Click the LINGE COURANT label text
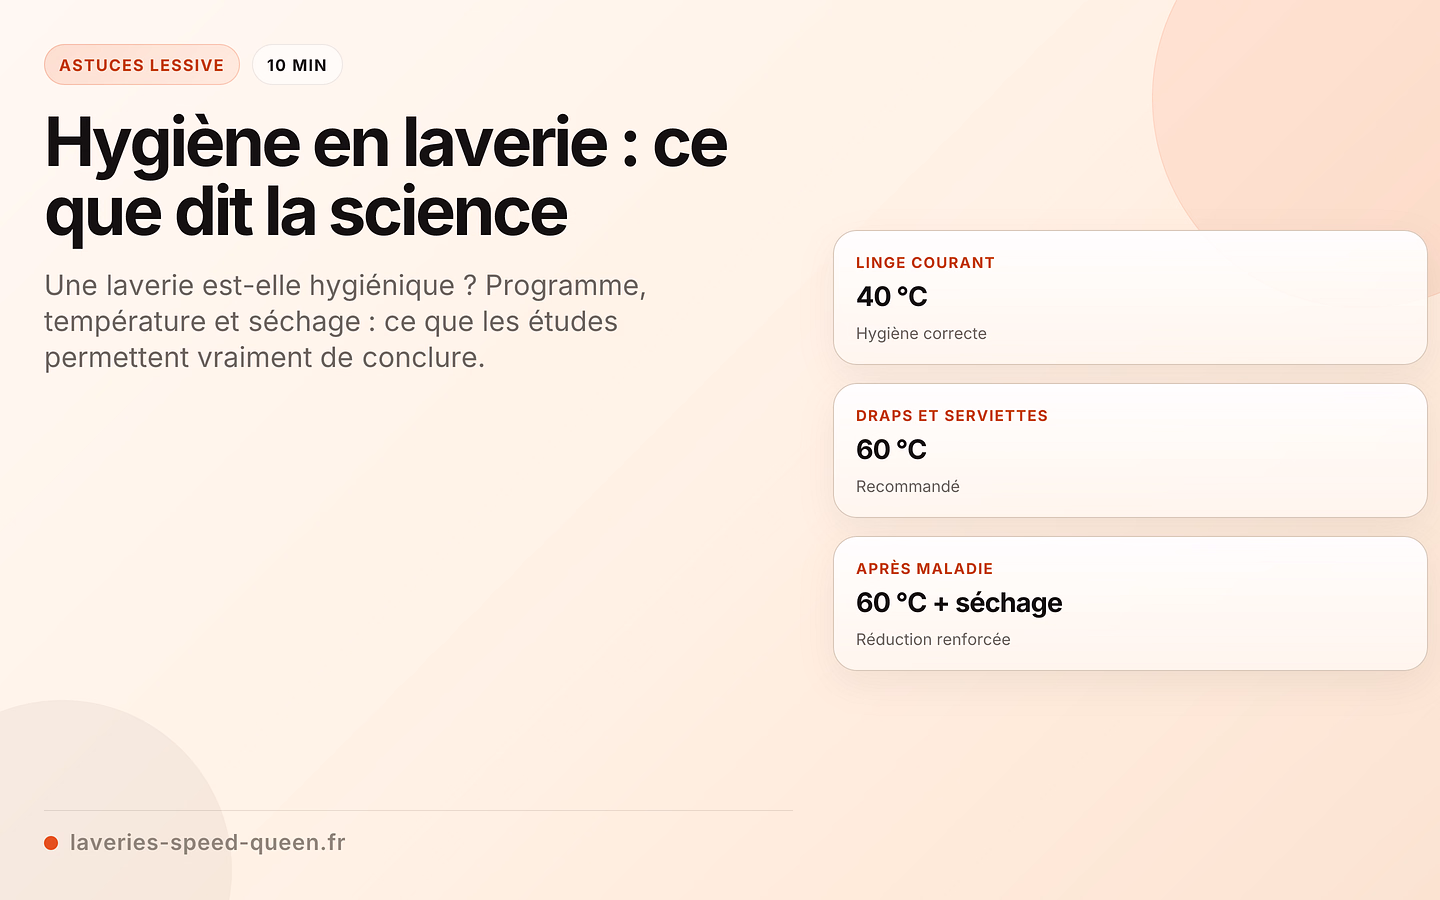The image size is (1440, 900). (x=925, y=263)
